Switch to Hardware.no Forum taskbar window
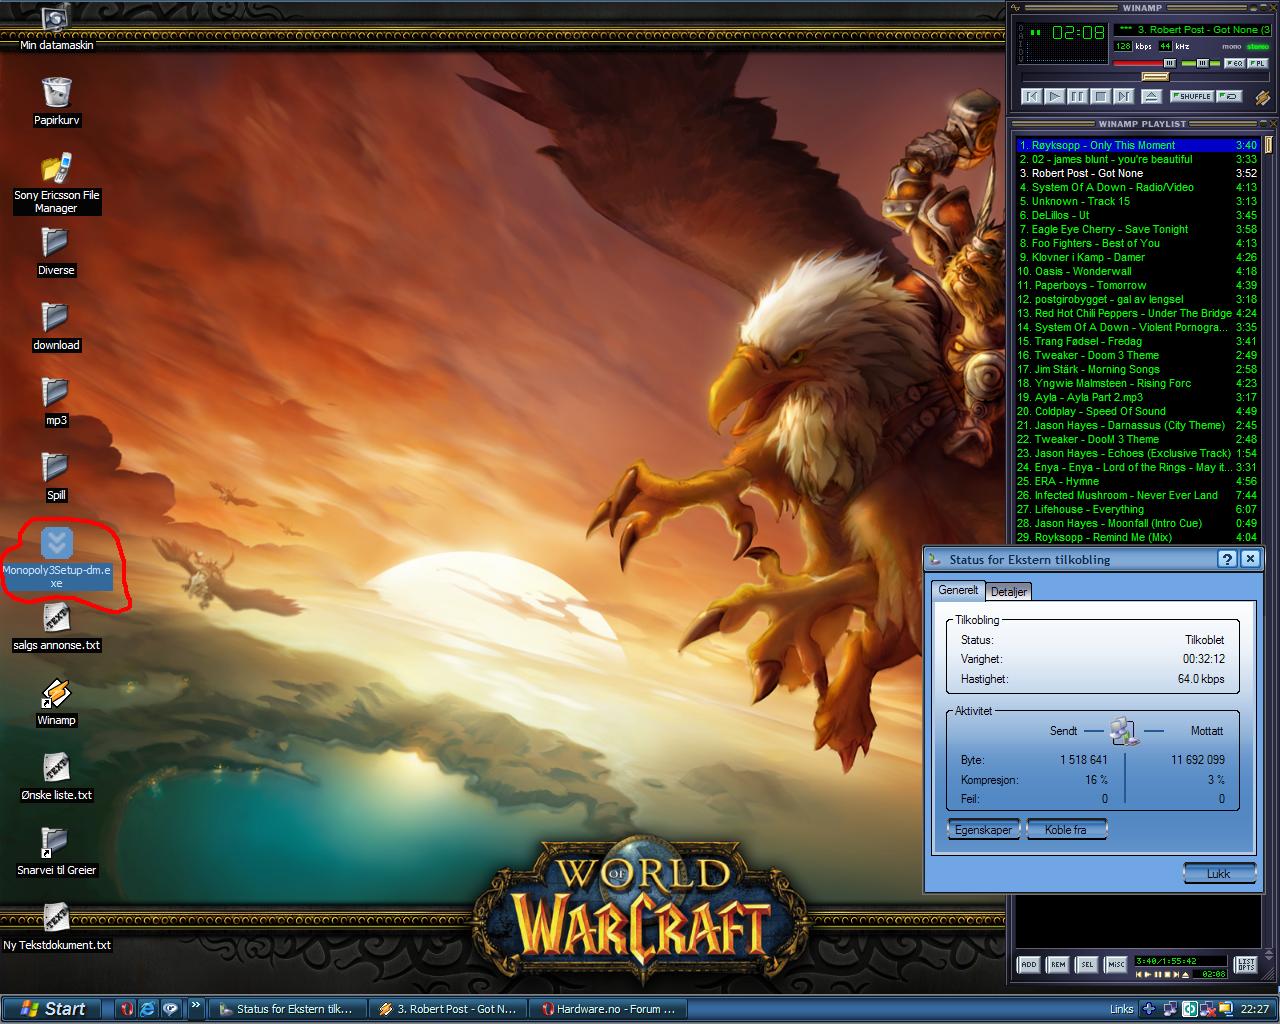The height and width of the screenshot is (1024, 1280). click(x=608, y=1009)
